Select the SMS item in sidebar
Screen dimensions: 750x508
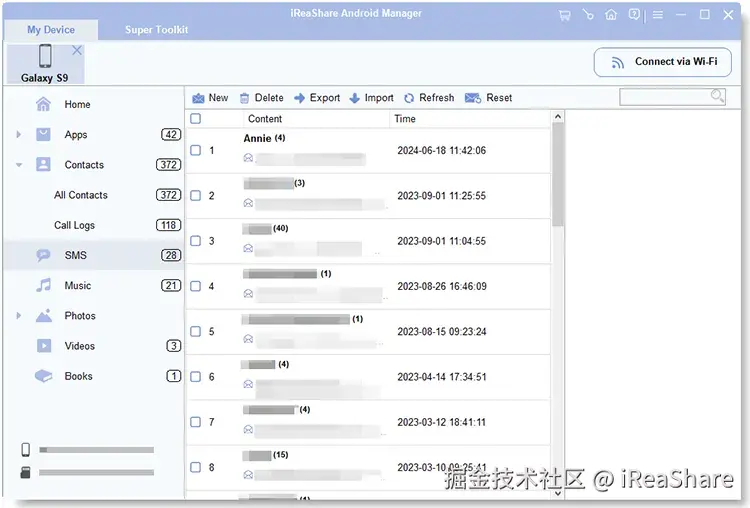point(93,255)
